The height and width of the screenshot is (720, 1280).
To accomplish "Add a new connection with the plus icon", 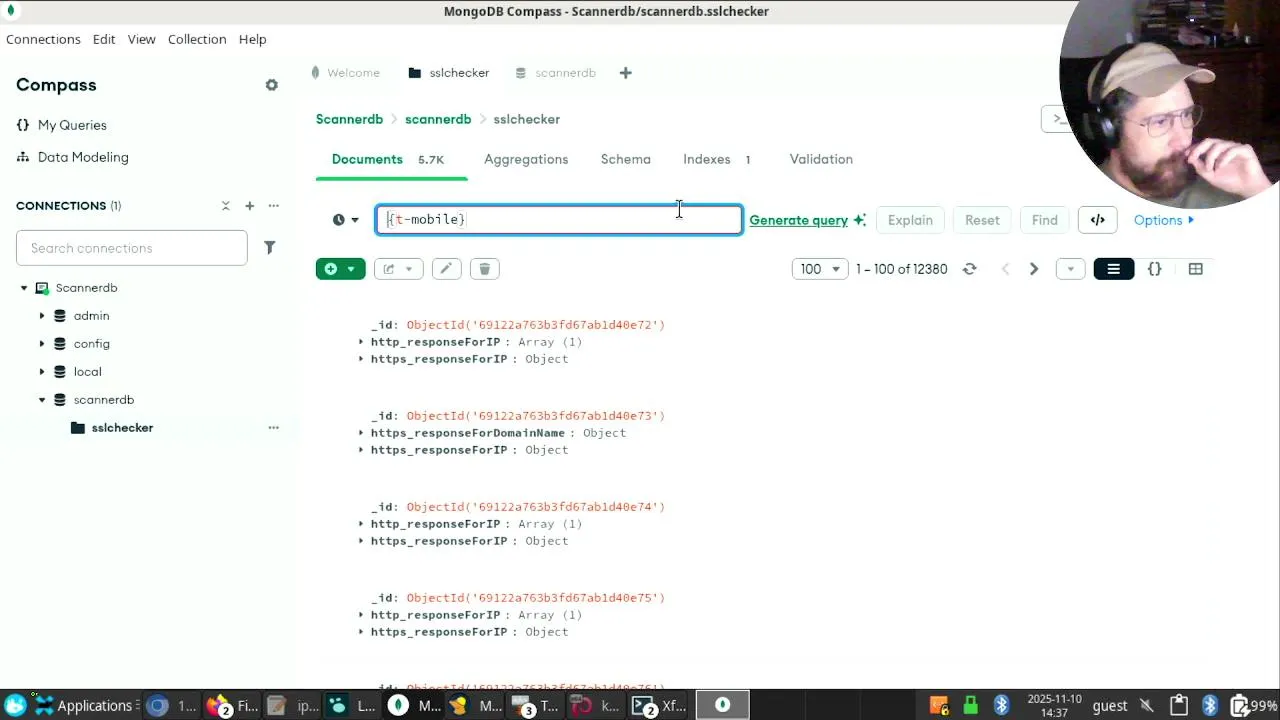I will click(x=250, y=206).
